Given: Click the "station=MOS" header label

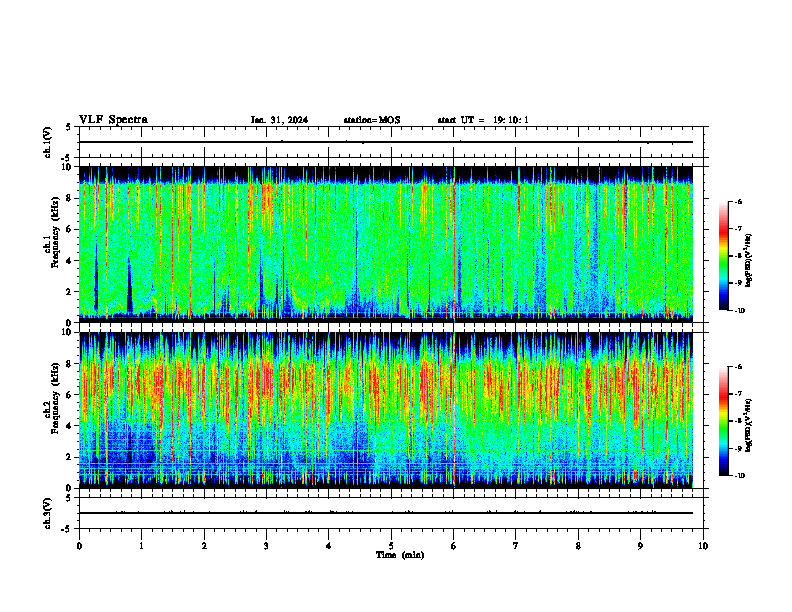Looking at the screenshot, I should (x=372, y=120).
